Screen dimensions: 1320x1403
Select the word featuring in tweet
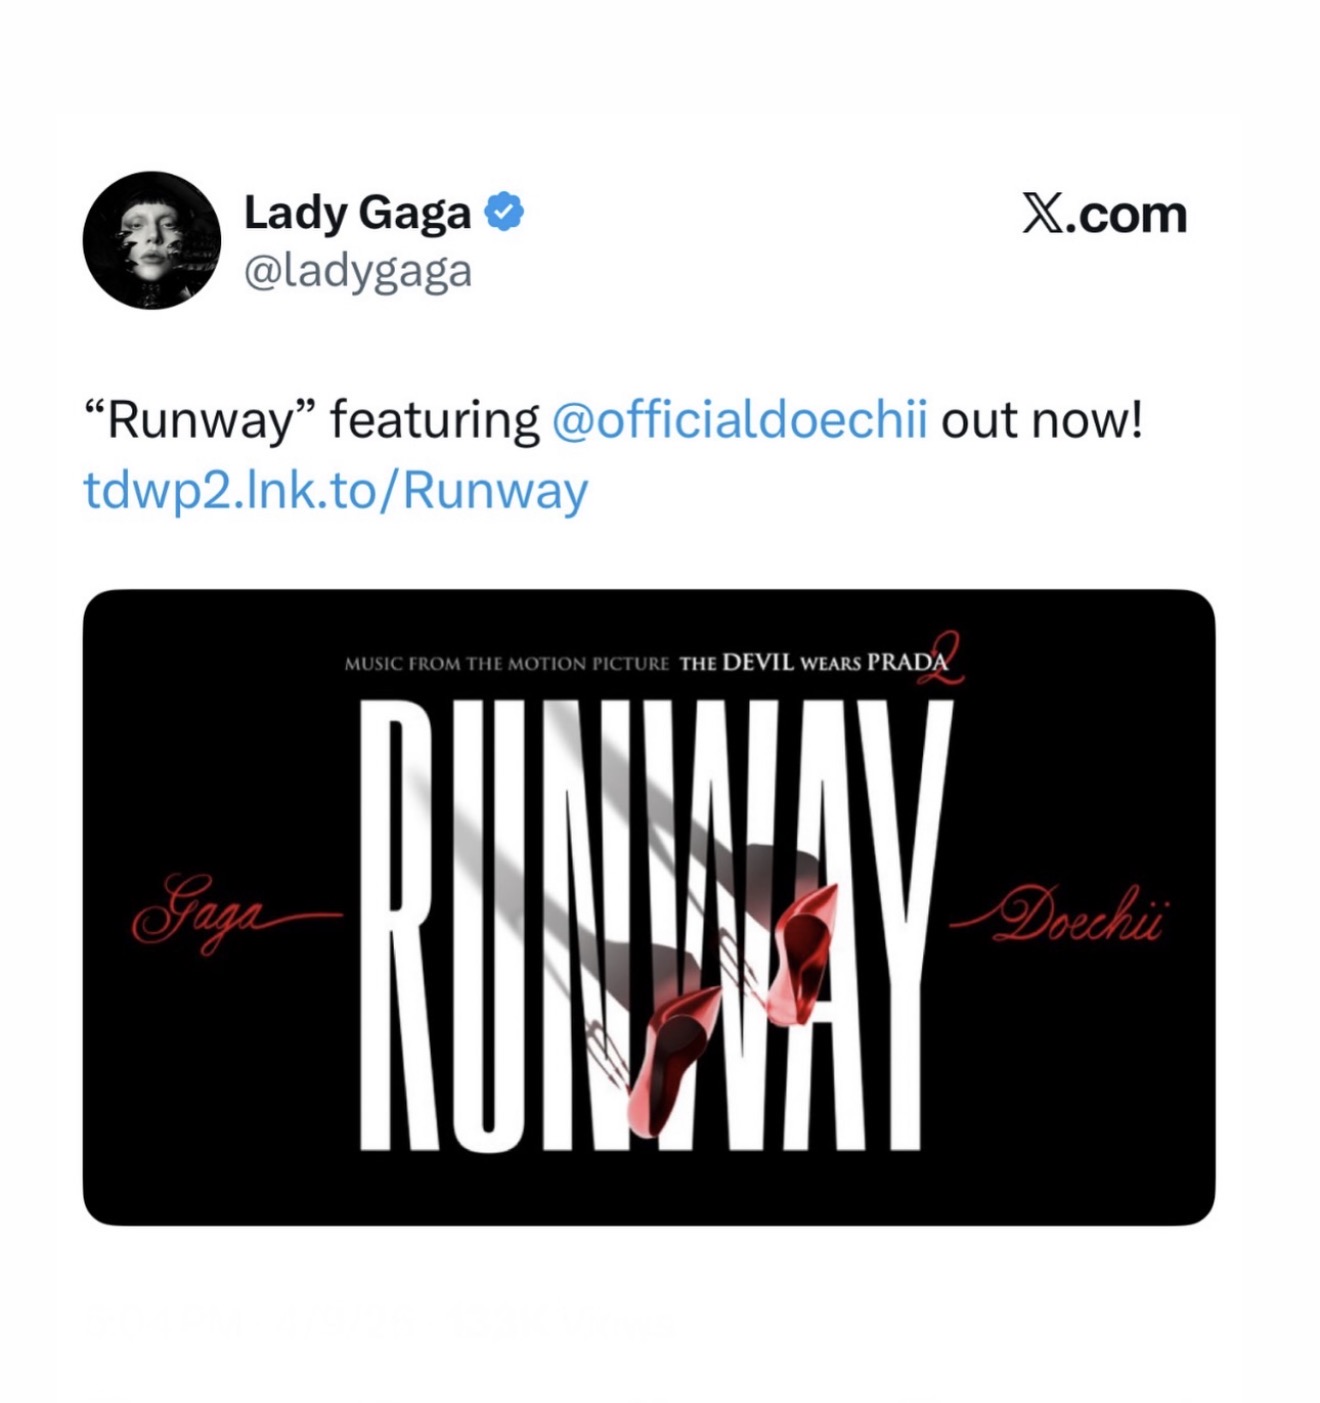point(435,419)
